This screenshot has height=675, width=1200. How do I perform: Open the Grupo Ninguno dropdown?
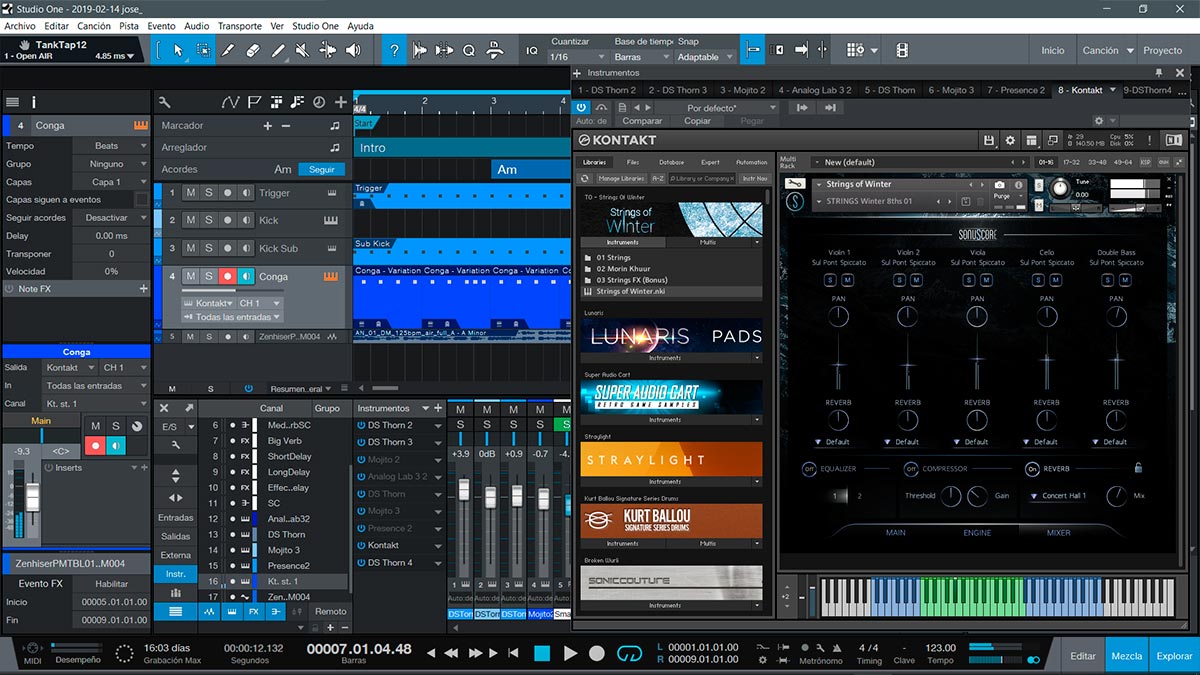110,164
